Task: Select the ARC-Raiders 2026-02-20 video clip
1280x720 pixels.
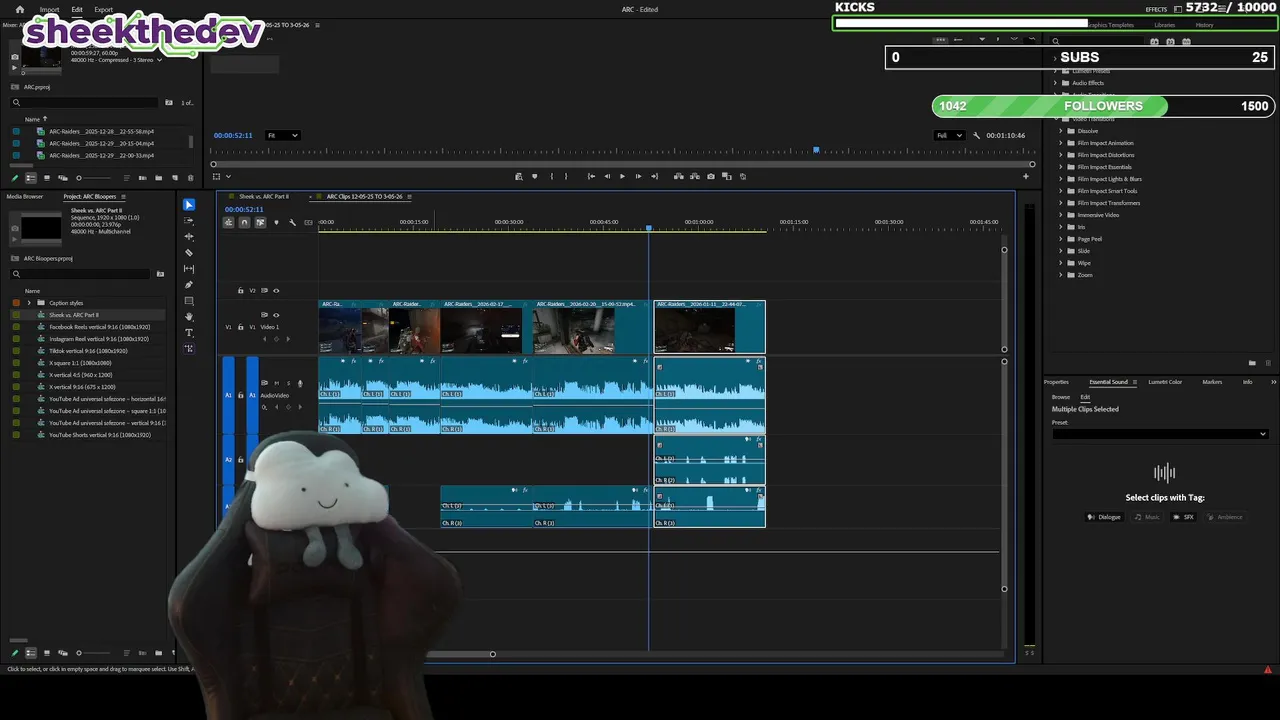Action: pos(591,327)
